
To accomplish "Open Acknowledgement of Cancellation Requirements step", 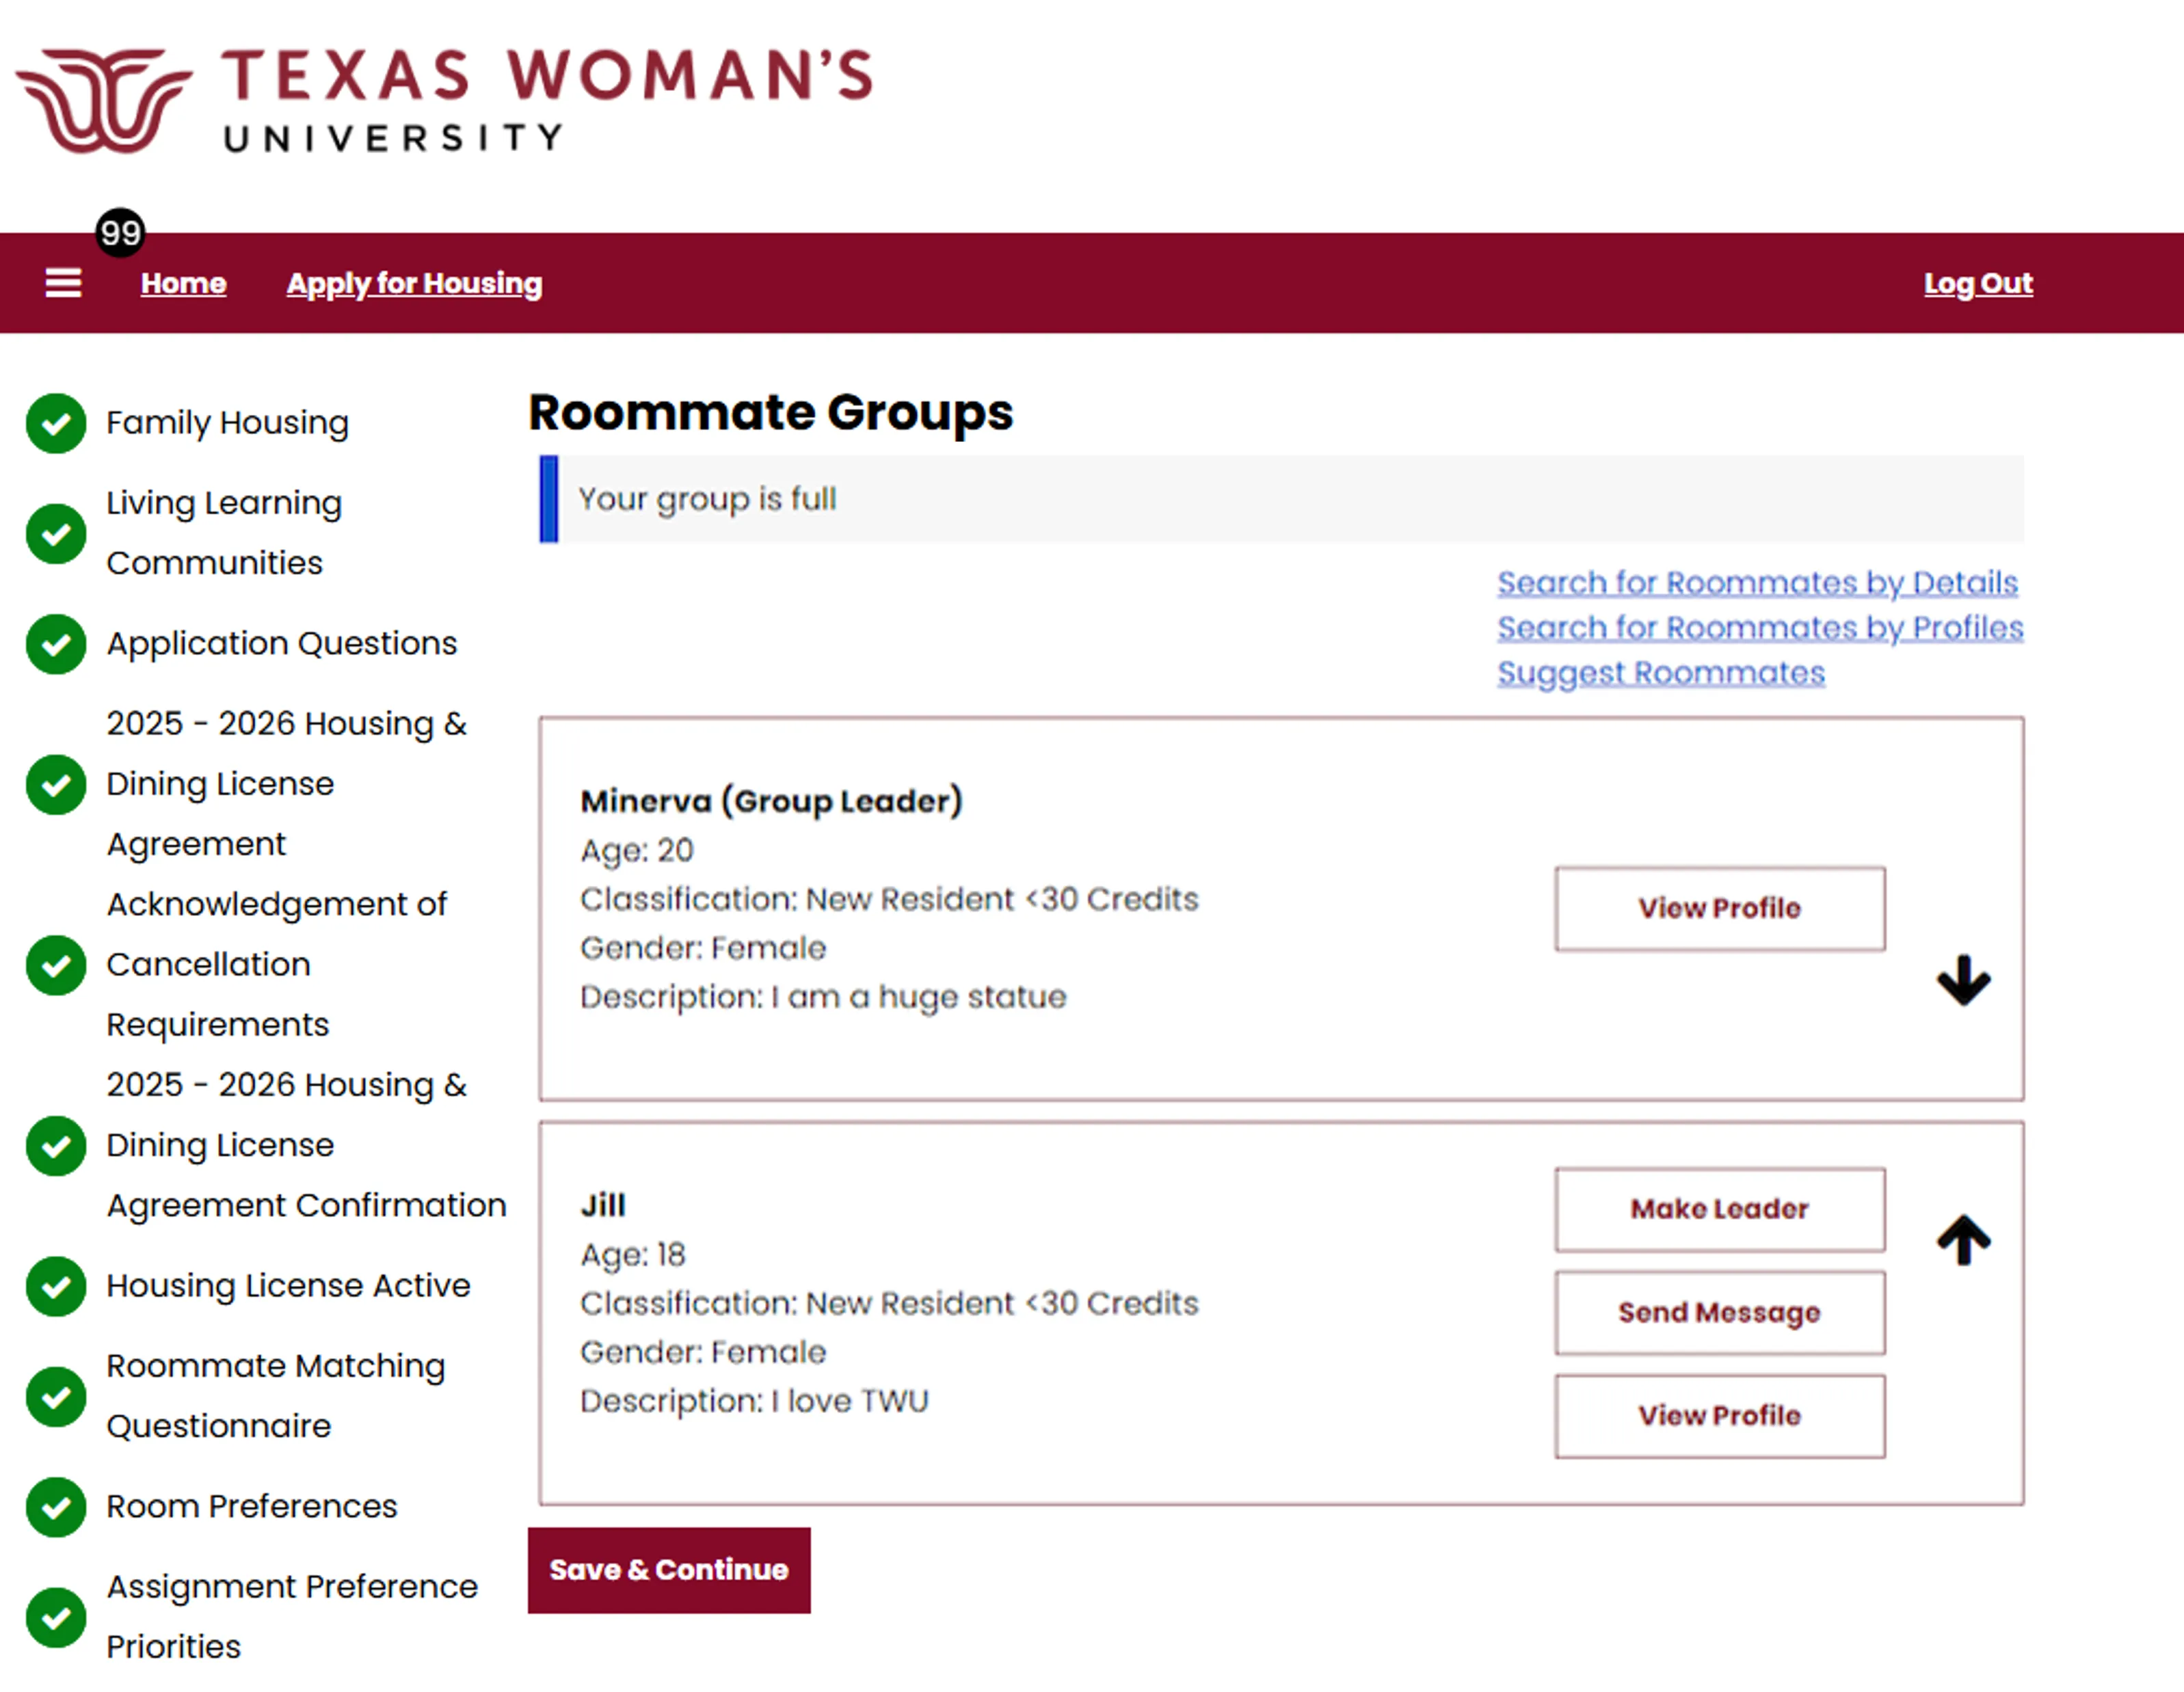I will [276, 965].
